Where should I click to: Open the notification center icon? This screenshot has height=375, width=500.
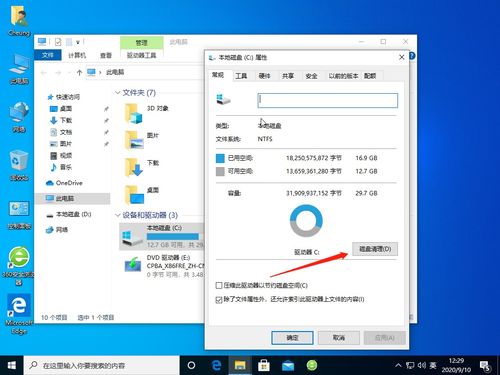coord(485,366)
